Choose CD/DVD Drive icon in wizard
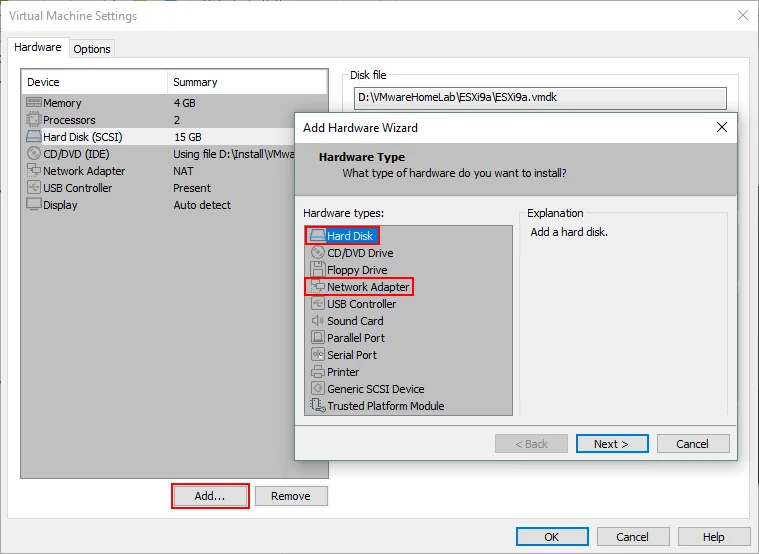Screen dimensions: 759x554 point(318,253)
